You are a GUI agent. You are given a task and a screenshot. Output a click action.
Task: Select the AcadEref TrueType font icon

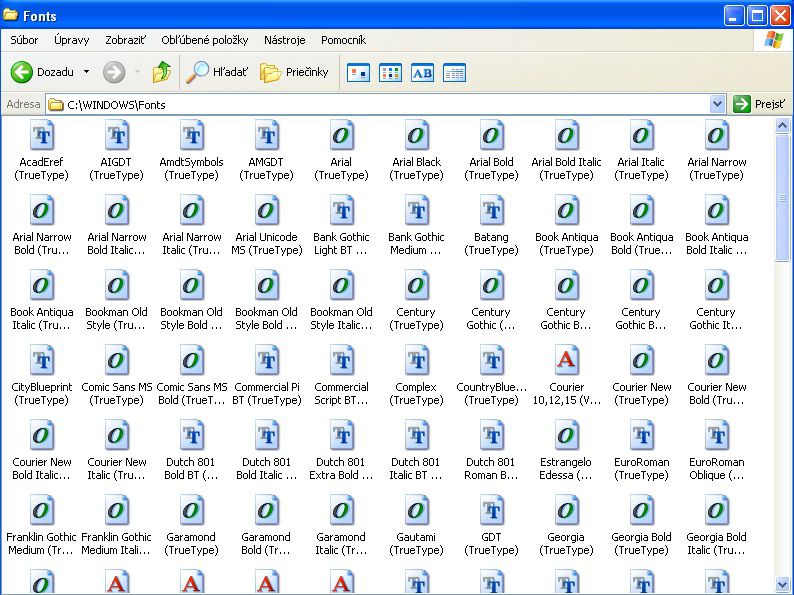[x=42, y=135]
